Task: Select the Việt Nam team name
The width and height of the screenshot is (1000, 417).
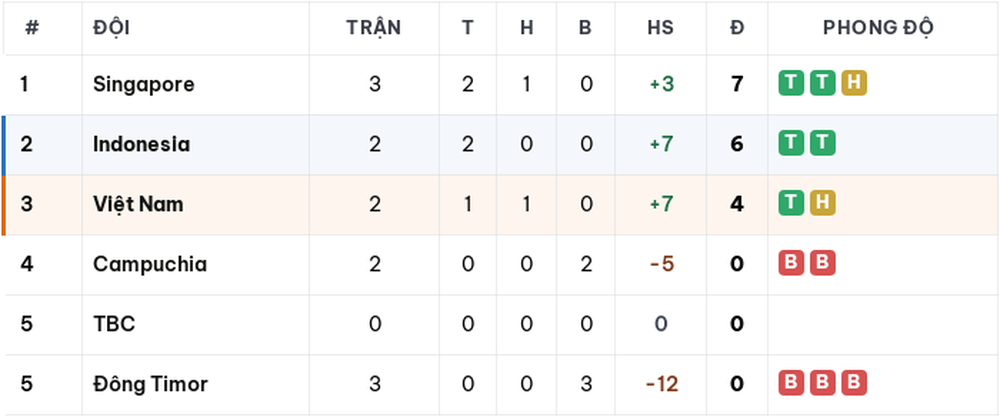Action: pos(138,204)
